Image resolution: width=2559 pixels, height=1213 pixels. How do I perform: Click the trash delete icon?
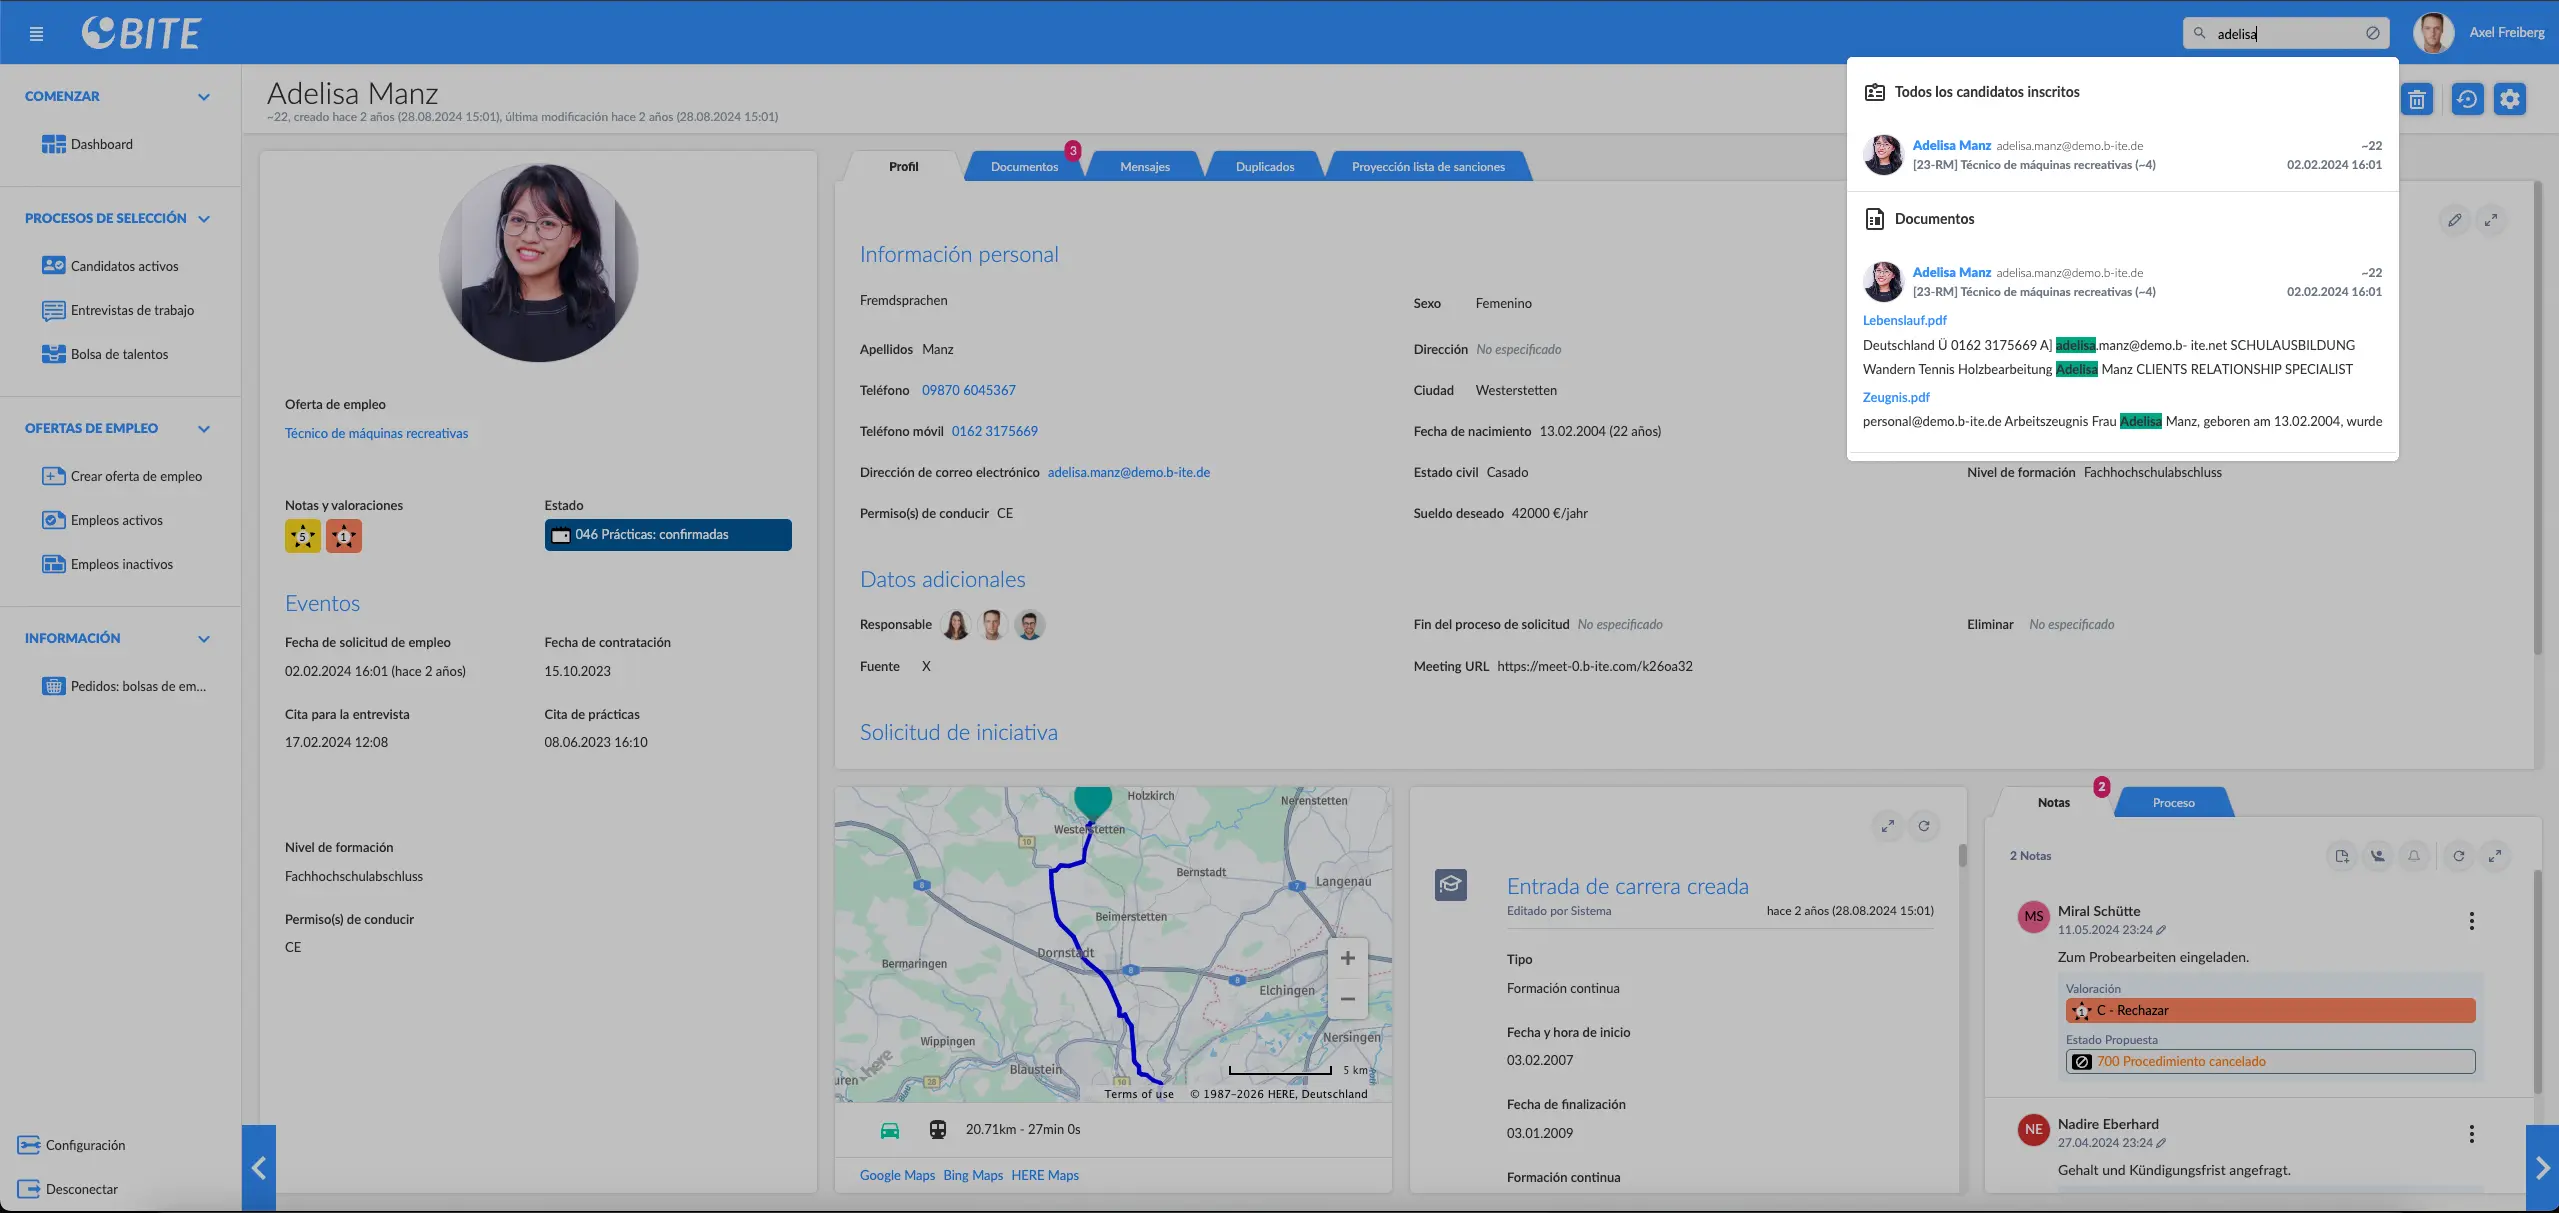coord(2417,99)
